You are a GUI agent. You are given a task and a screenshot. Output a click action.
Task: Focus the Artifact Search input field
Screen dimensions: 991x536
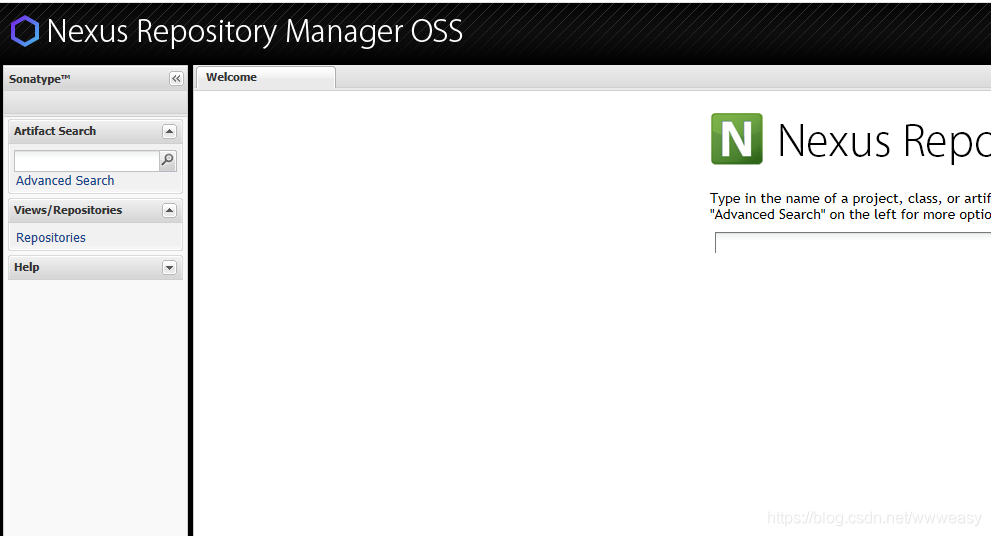[x=87, y=161]
